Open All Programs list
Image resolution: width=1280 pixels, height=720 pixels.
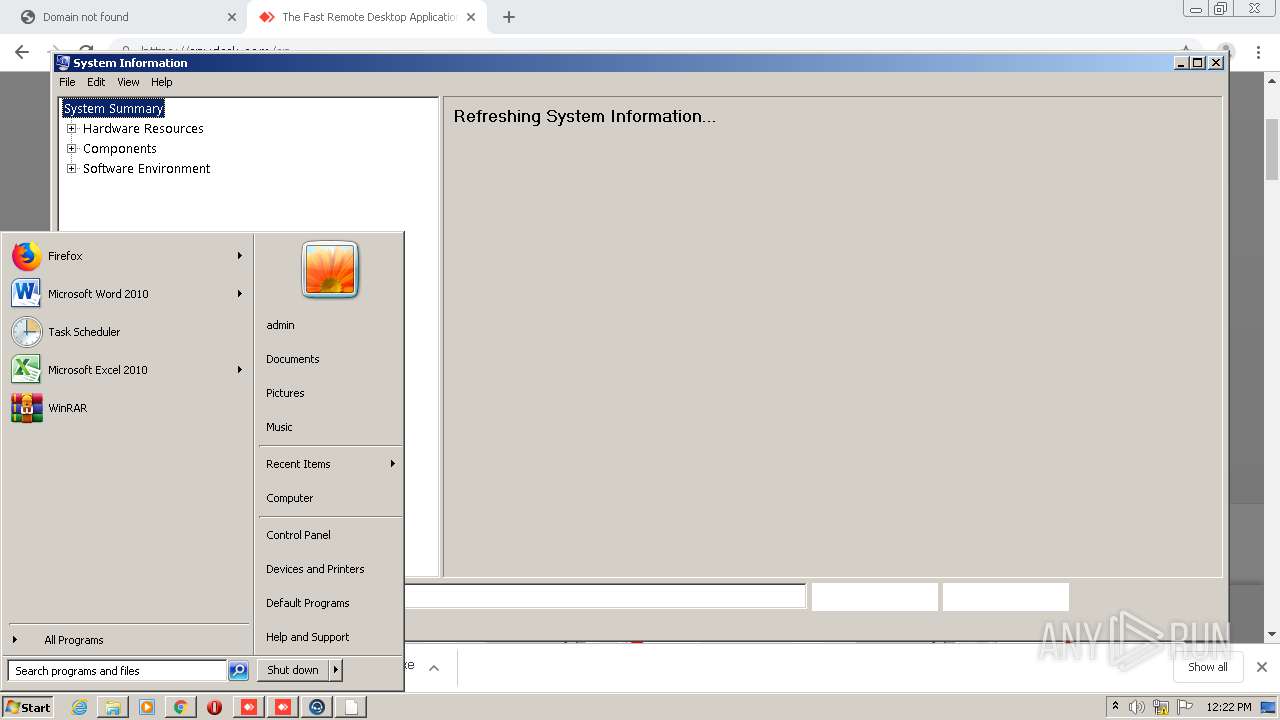(74, 640)
